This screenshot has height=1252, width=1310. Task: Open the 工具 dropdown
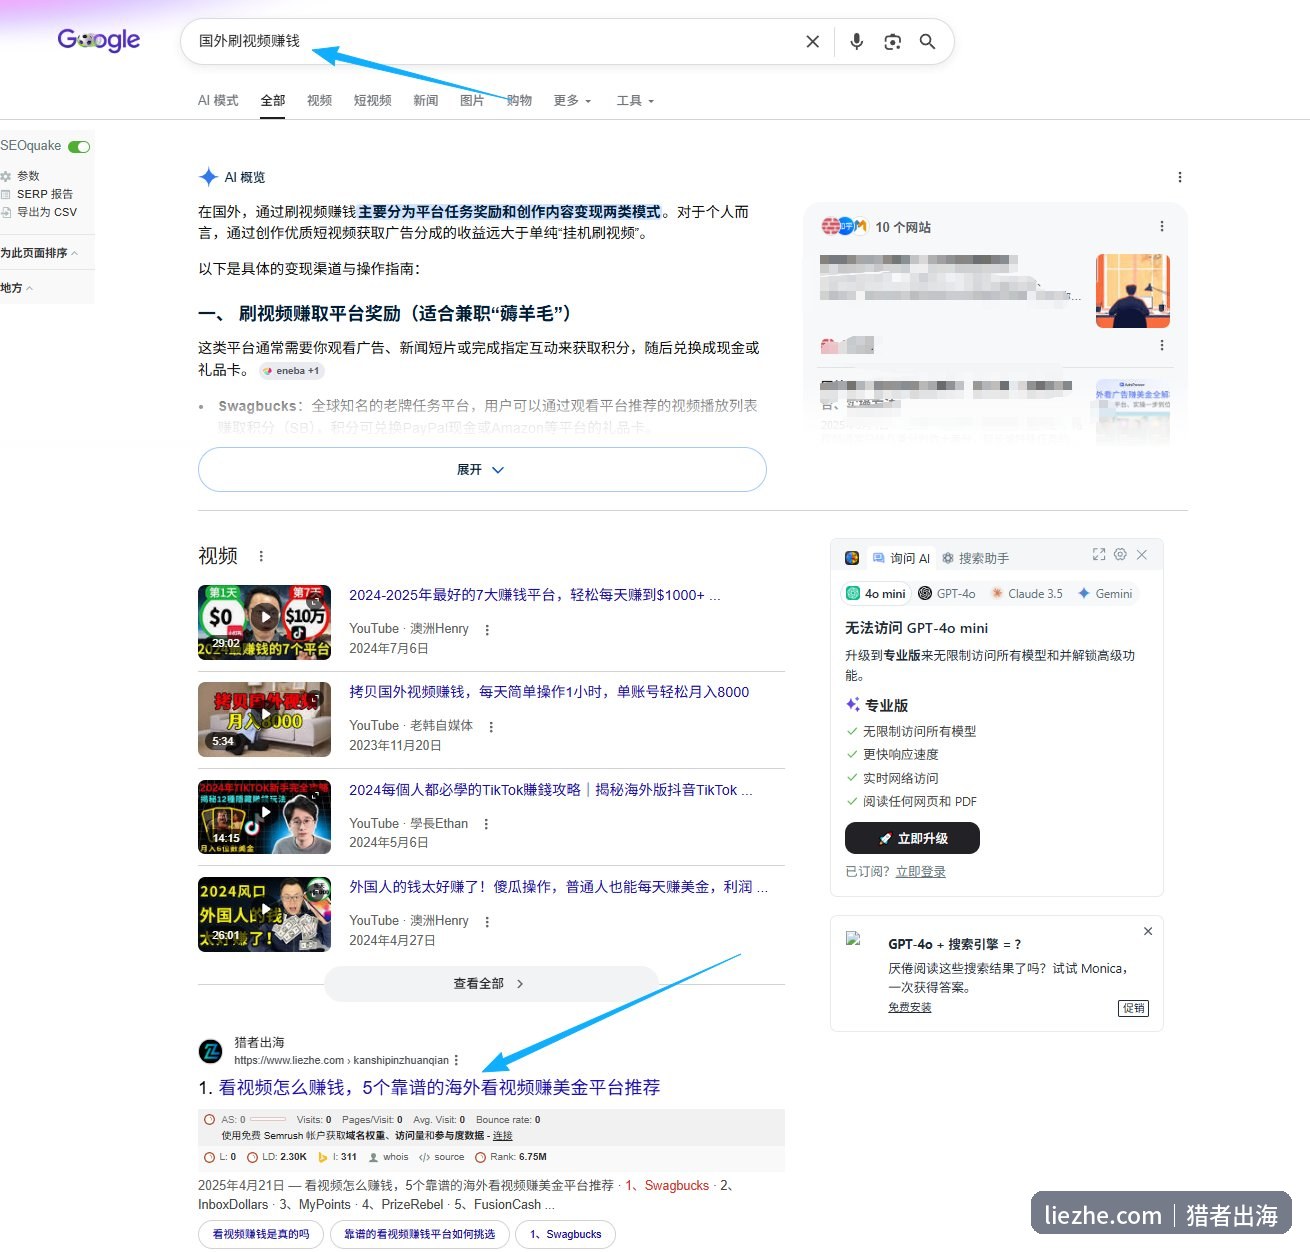(x=636, y=101)
